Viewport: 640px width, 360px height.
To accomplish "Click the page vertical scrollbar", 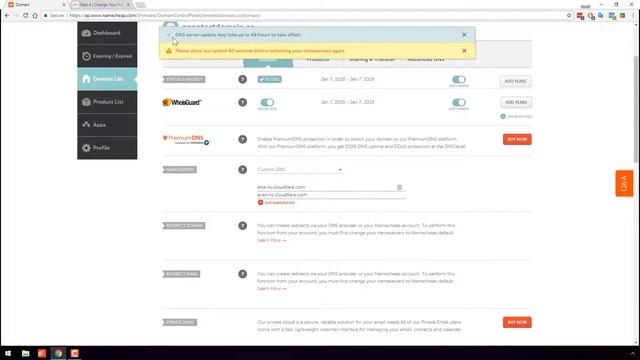I will coord(636,110).
